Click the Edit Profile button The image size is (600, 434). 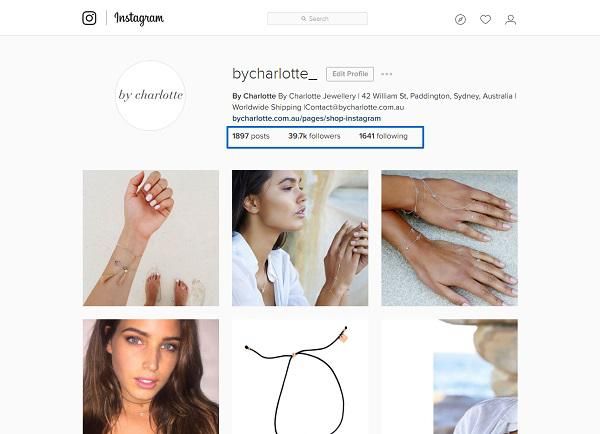tap(350, 74)
